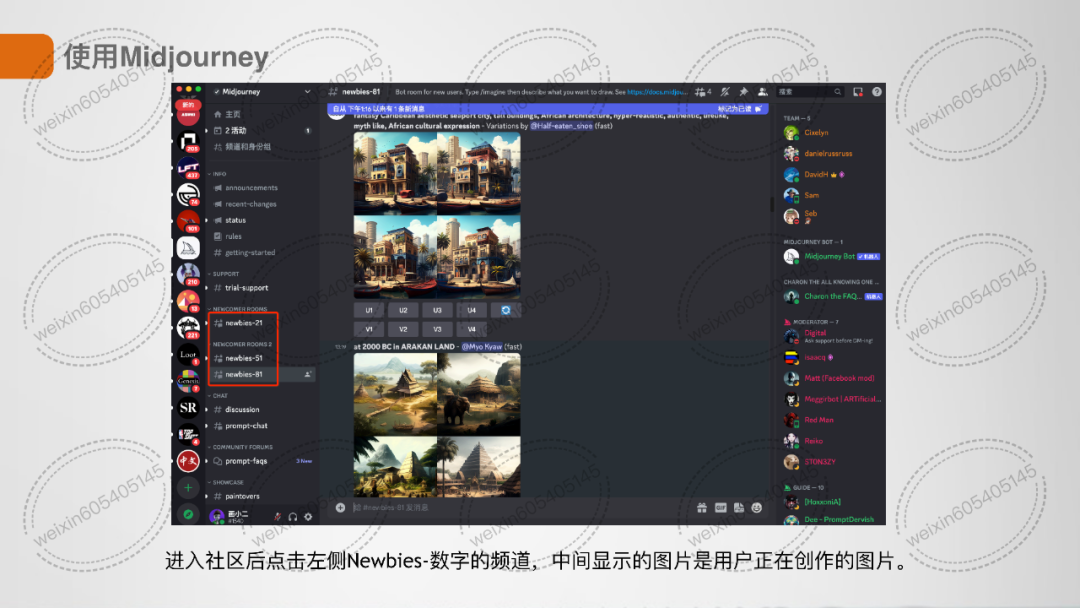The width and height of the screenshot is (1080, 608).
Task: Open the server icon with 221 badge
Action: tap(188, 327)
